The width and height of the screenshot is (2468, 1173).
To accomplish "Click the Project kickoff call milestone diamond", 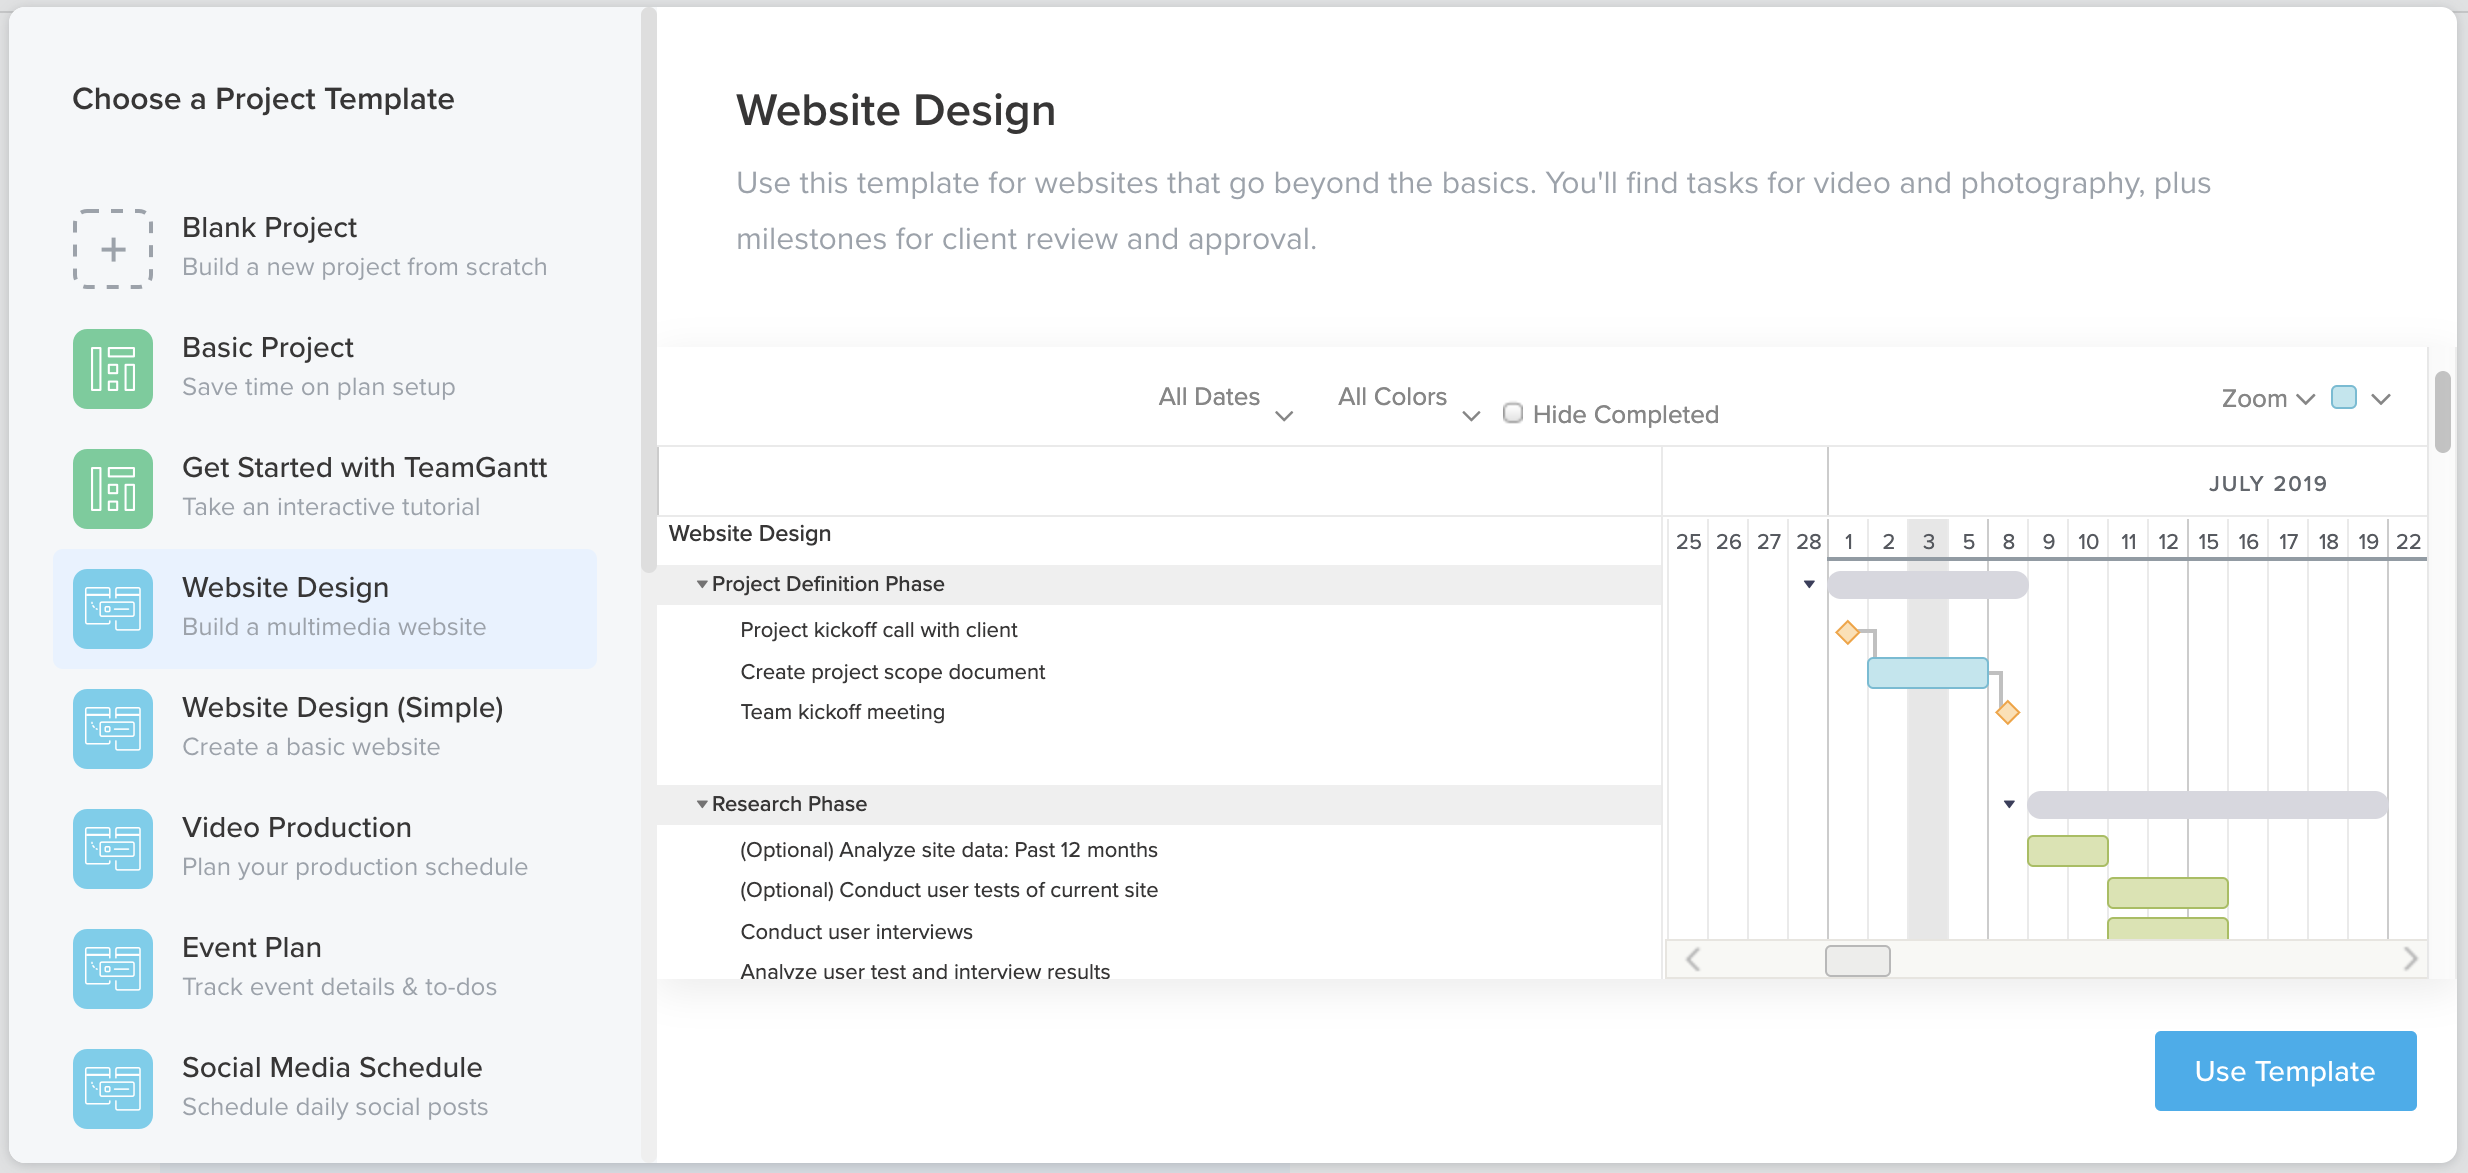I will coord(1848,632).
